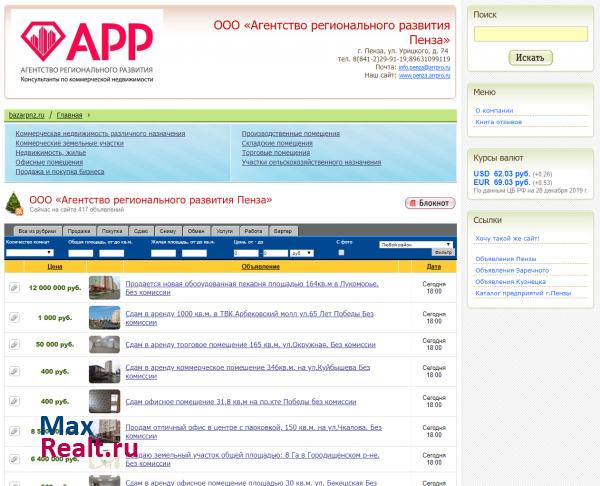Open the Окружная trade space thumbnail
Image resolution: width=600 pixels, height=486 pixels.
point(104,344)
